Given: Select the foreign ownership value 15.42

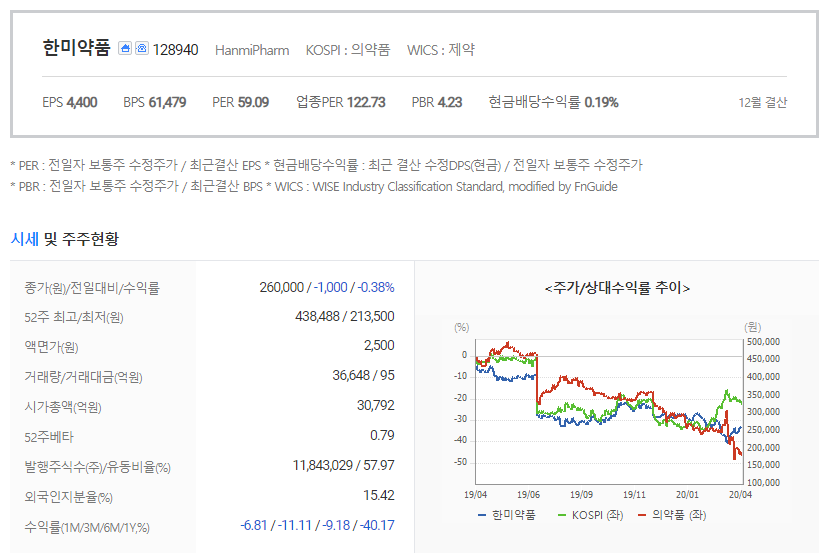Looking at the screenshot, I should pyautogui.click(x=379, y=495).
